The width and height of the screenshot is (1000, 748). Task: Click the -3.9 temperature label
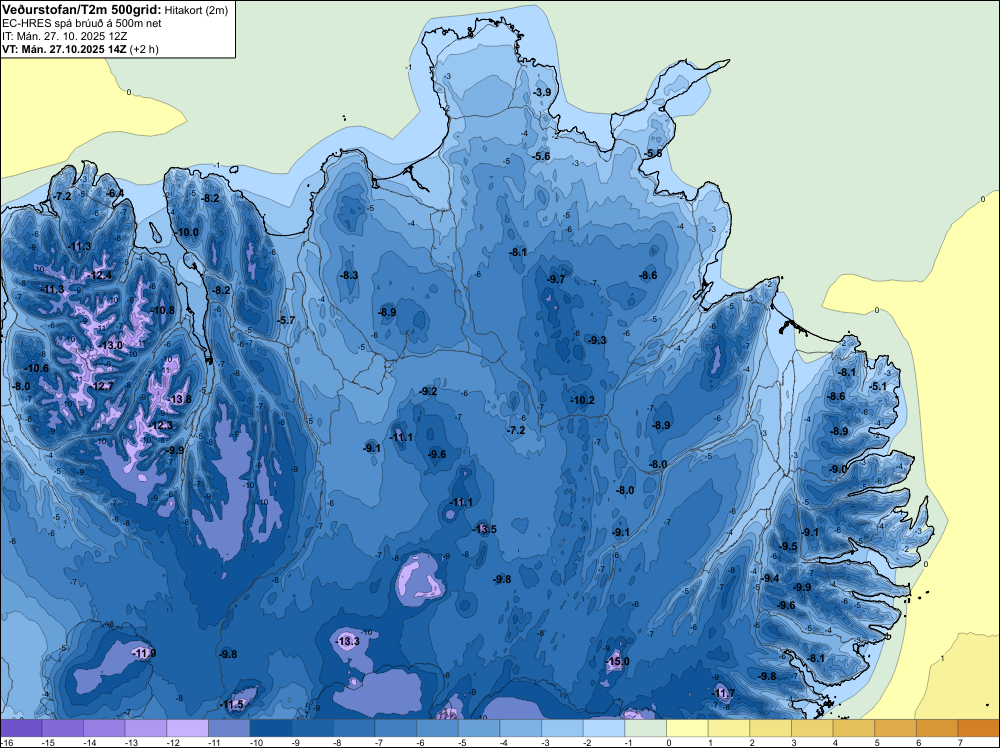(x=542, y=92)
